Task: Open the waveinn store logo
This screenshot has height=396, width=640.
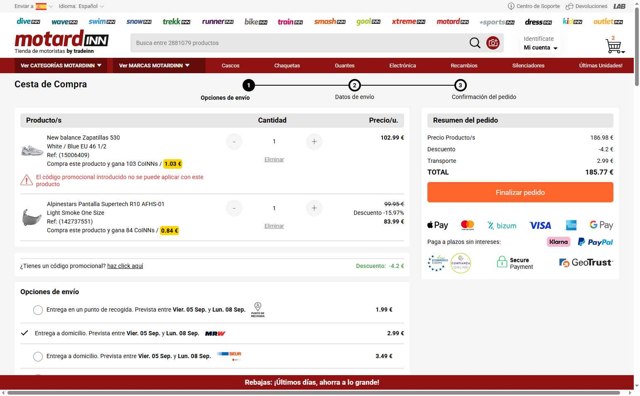Action: [64, 22]
